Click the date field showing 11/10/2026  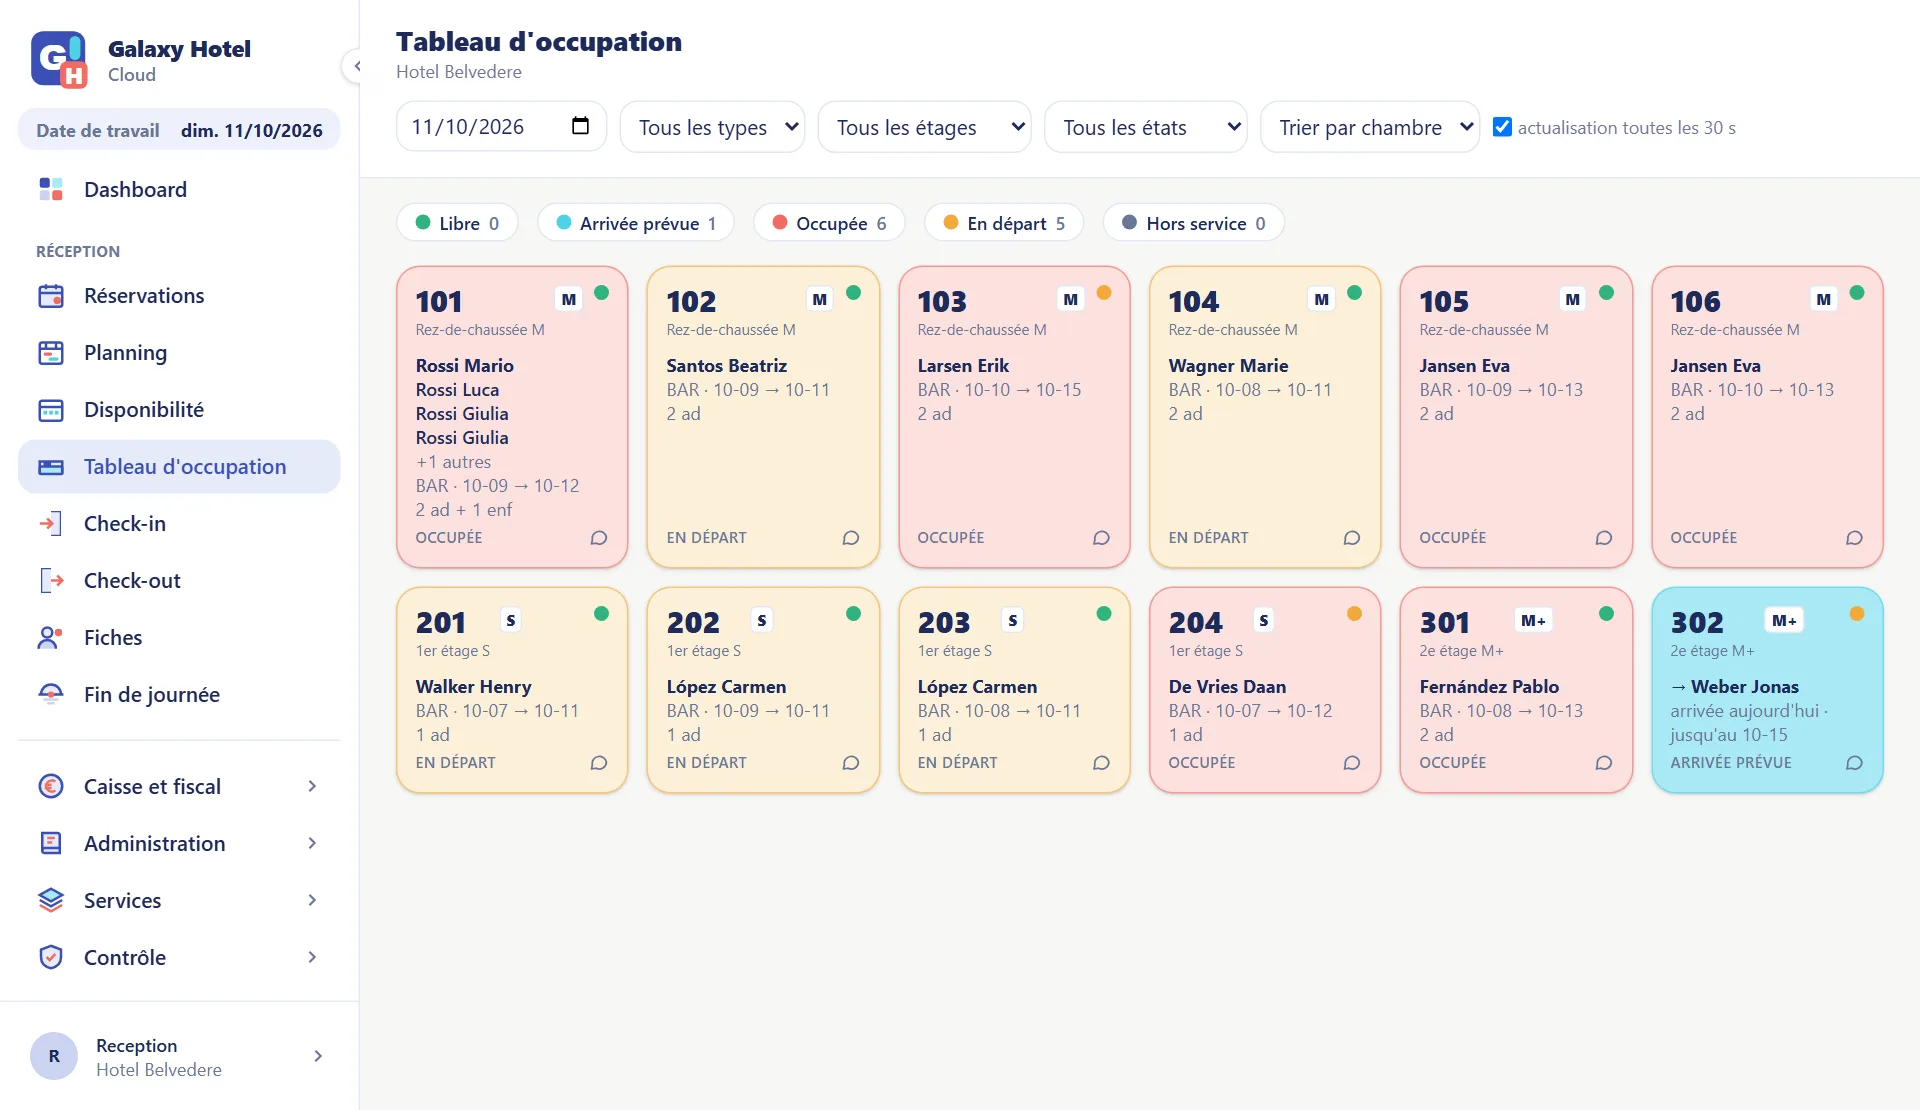click(501, 126)
